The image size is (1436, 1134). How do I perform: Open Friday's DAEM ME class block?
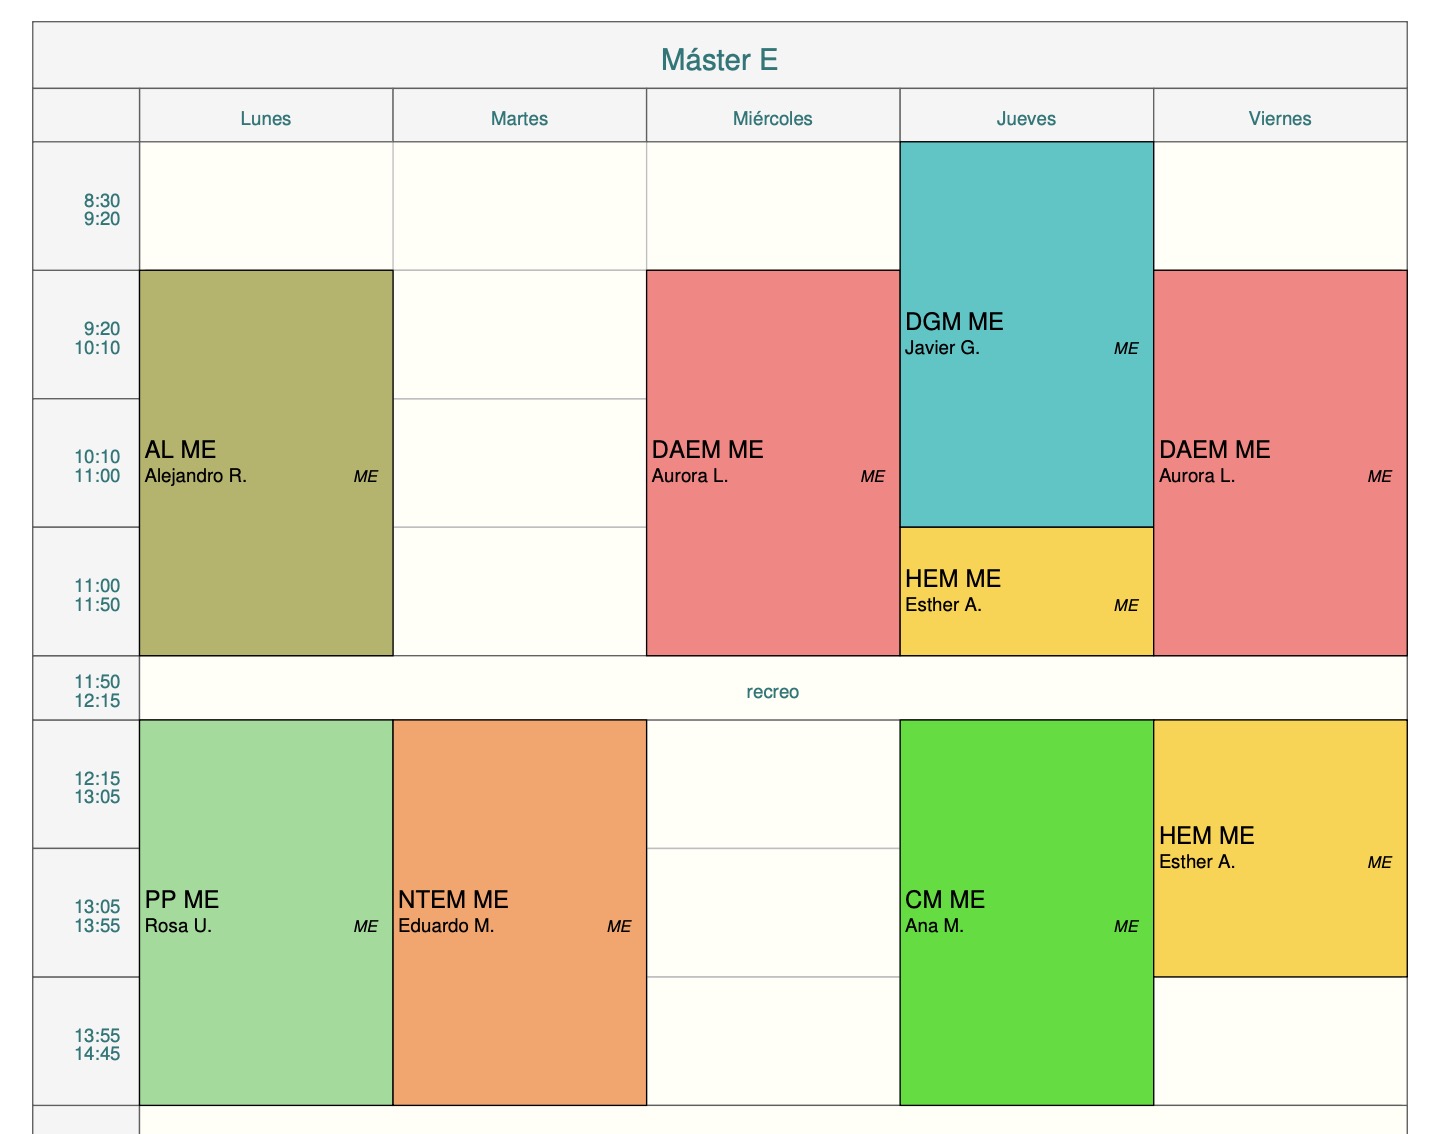pyautogui.click(x=1280, y=462)
